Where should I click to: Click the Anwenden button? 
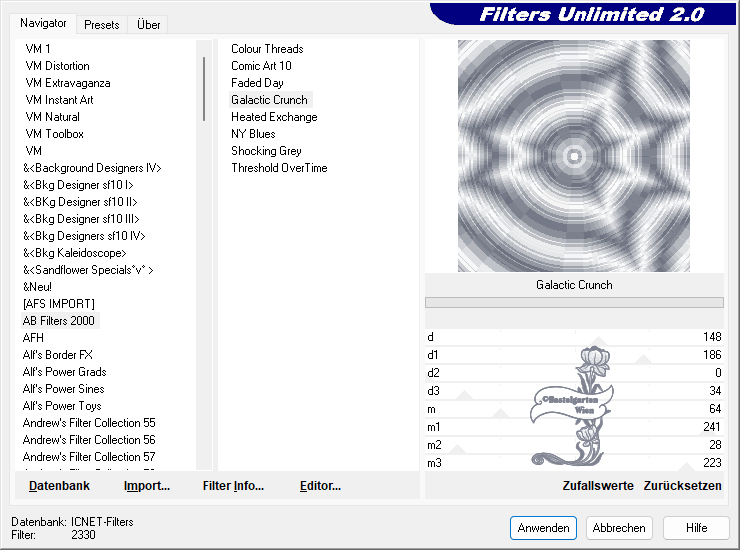click(x=543, y=527)
